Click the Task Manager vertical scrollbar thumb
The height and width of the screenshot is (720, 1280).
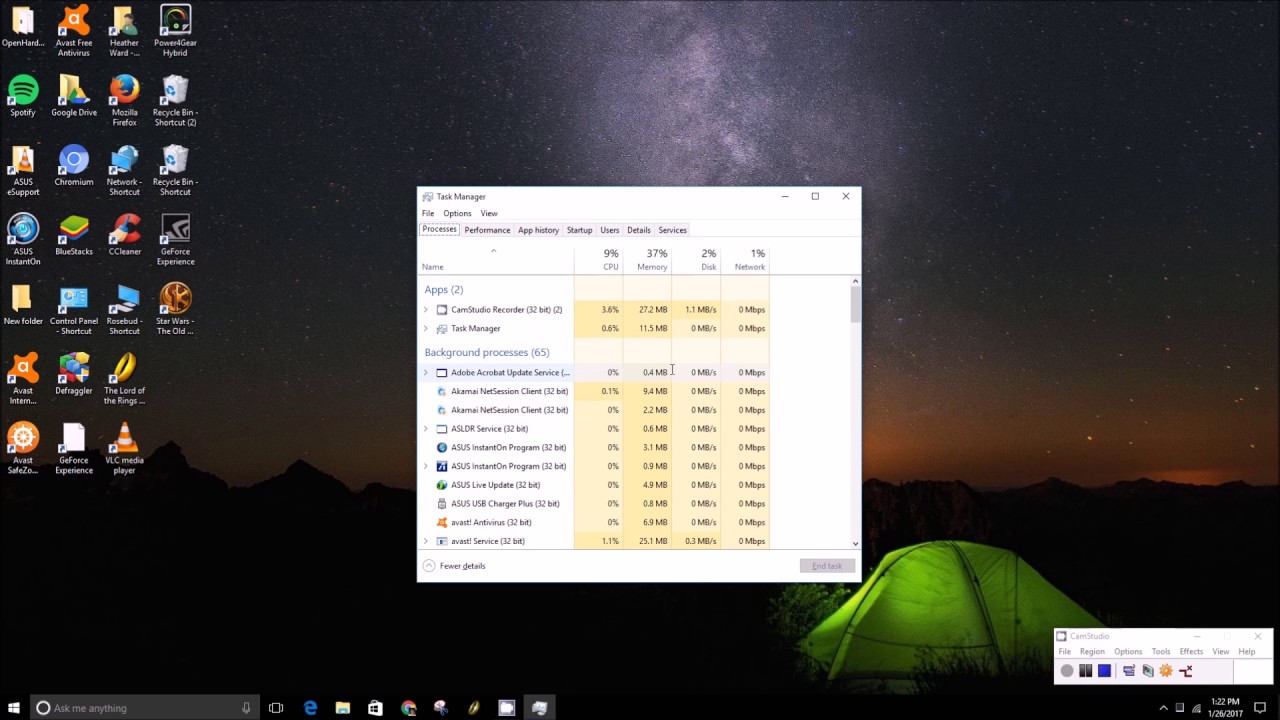pyautogui.click(x=855, y=303)
